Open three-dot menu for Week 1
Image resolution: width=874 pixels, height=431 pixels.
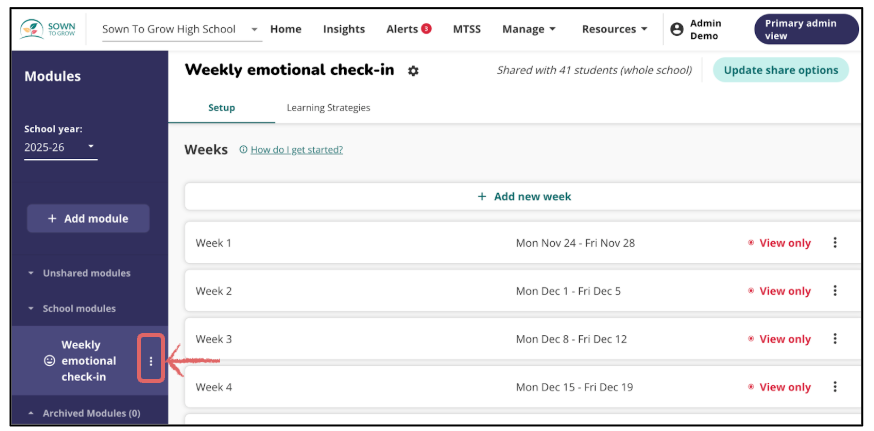(x=835, y=243)
